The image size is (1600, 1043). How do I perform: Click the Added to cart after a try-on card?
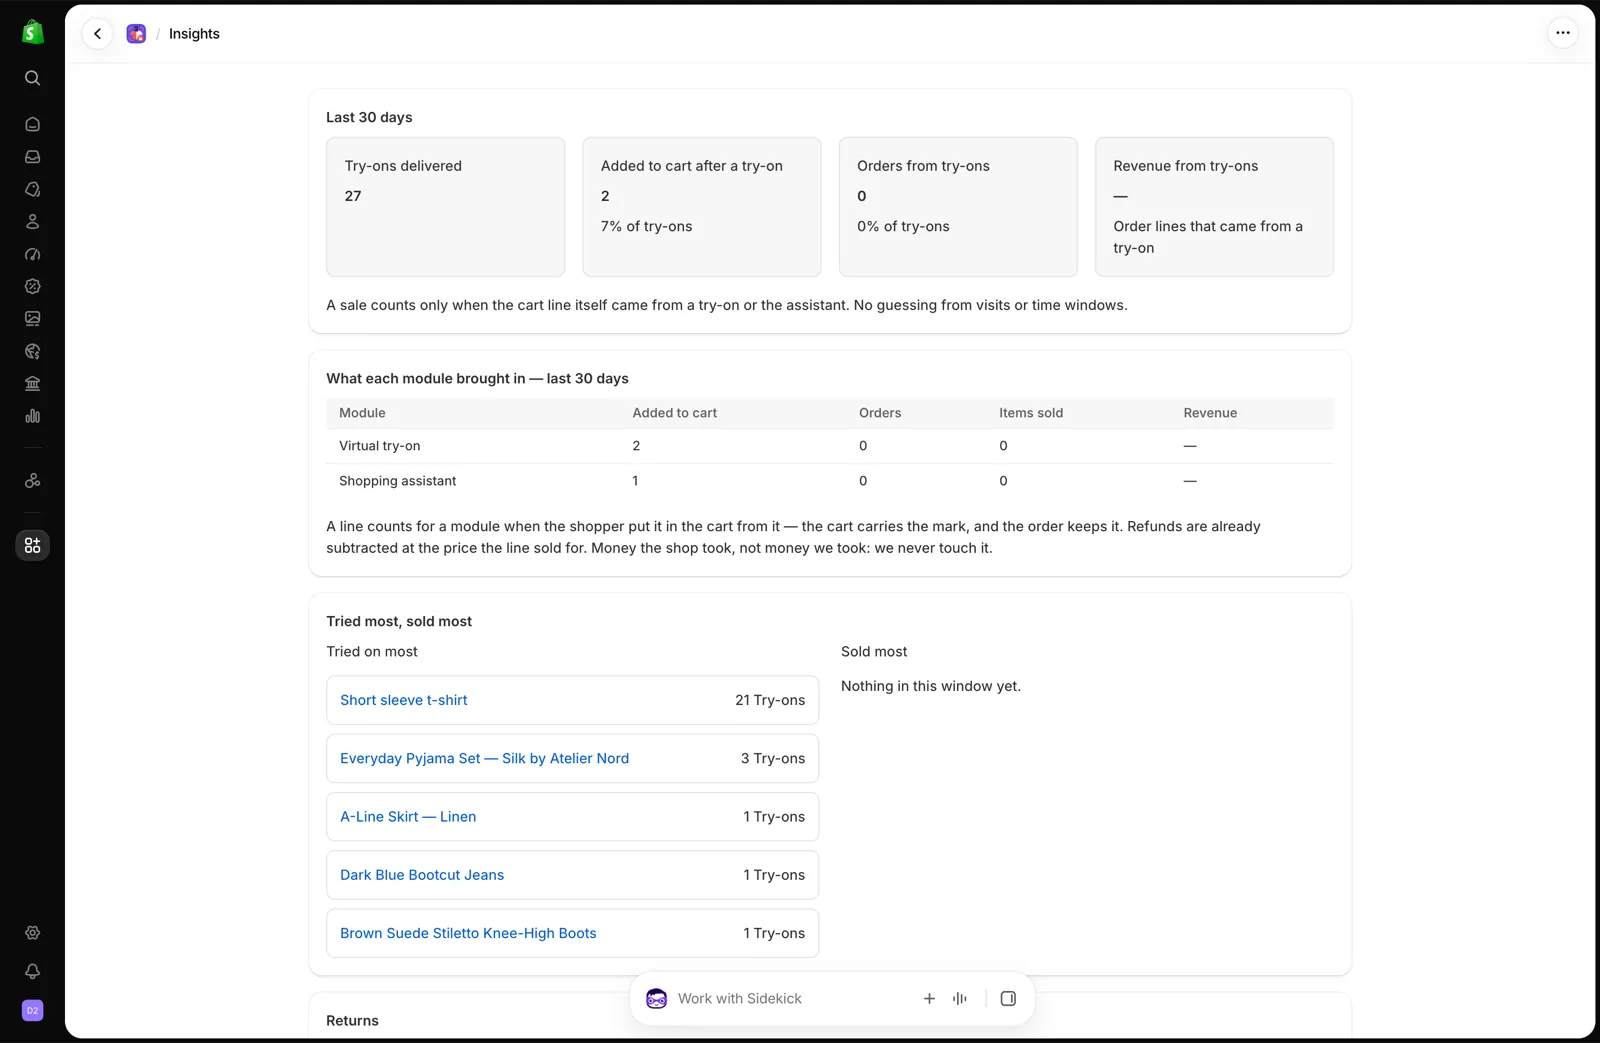[x=701, y=207]
